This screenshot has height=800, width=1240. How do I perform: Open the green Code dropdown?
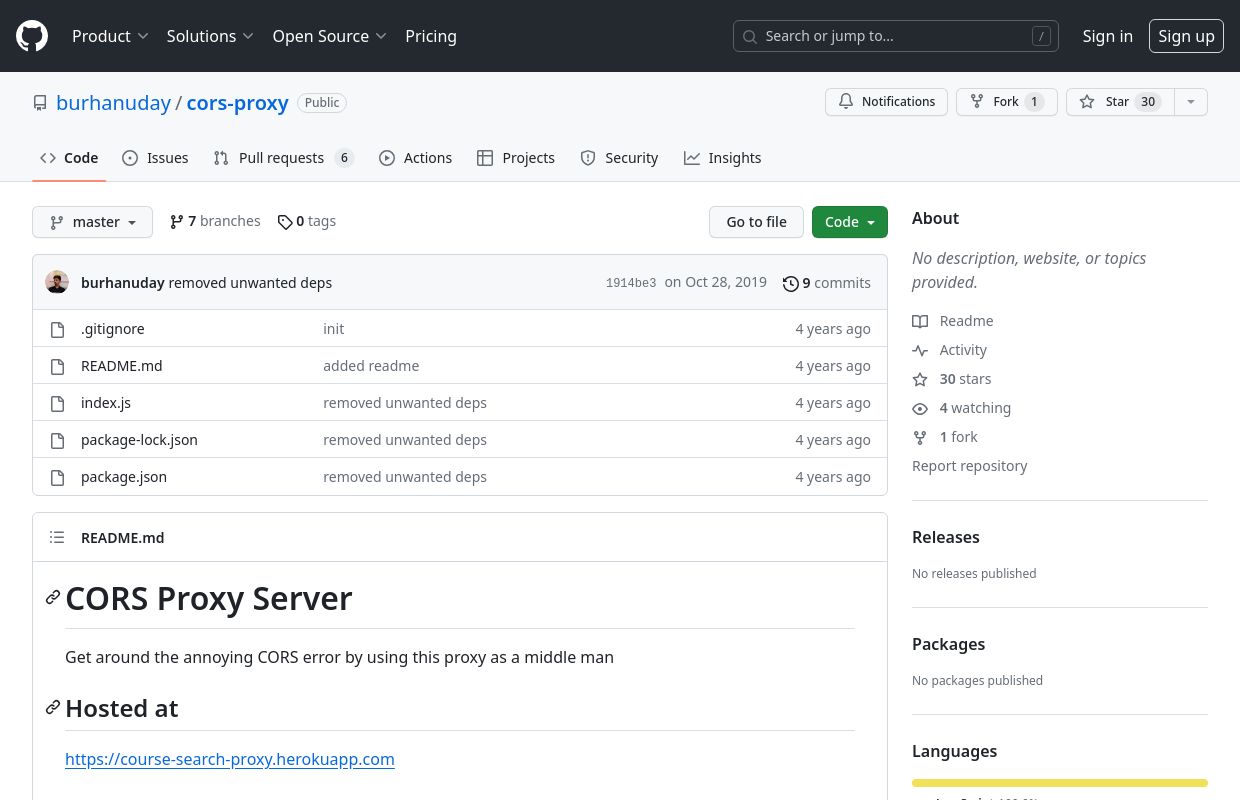coord(850,222)
